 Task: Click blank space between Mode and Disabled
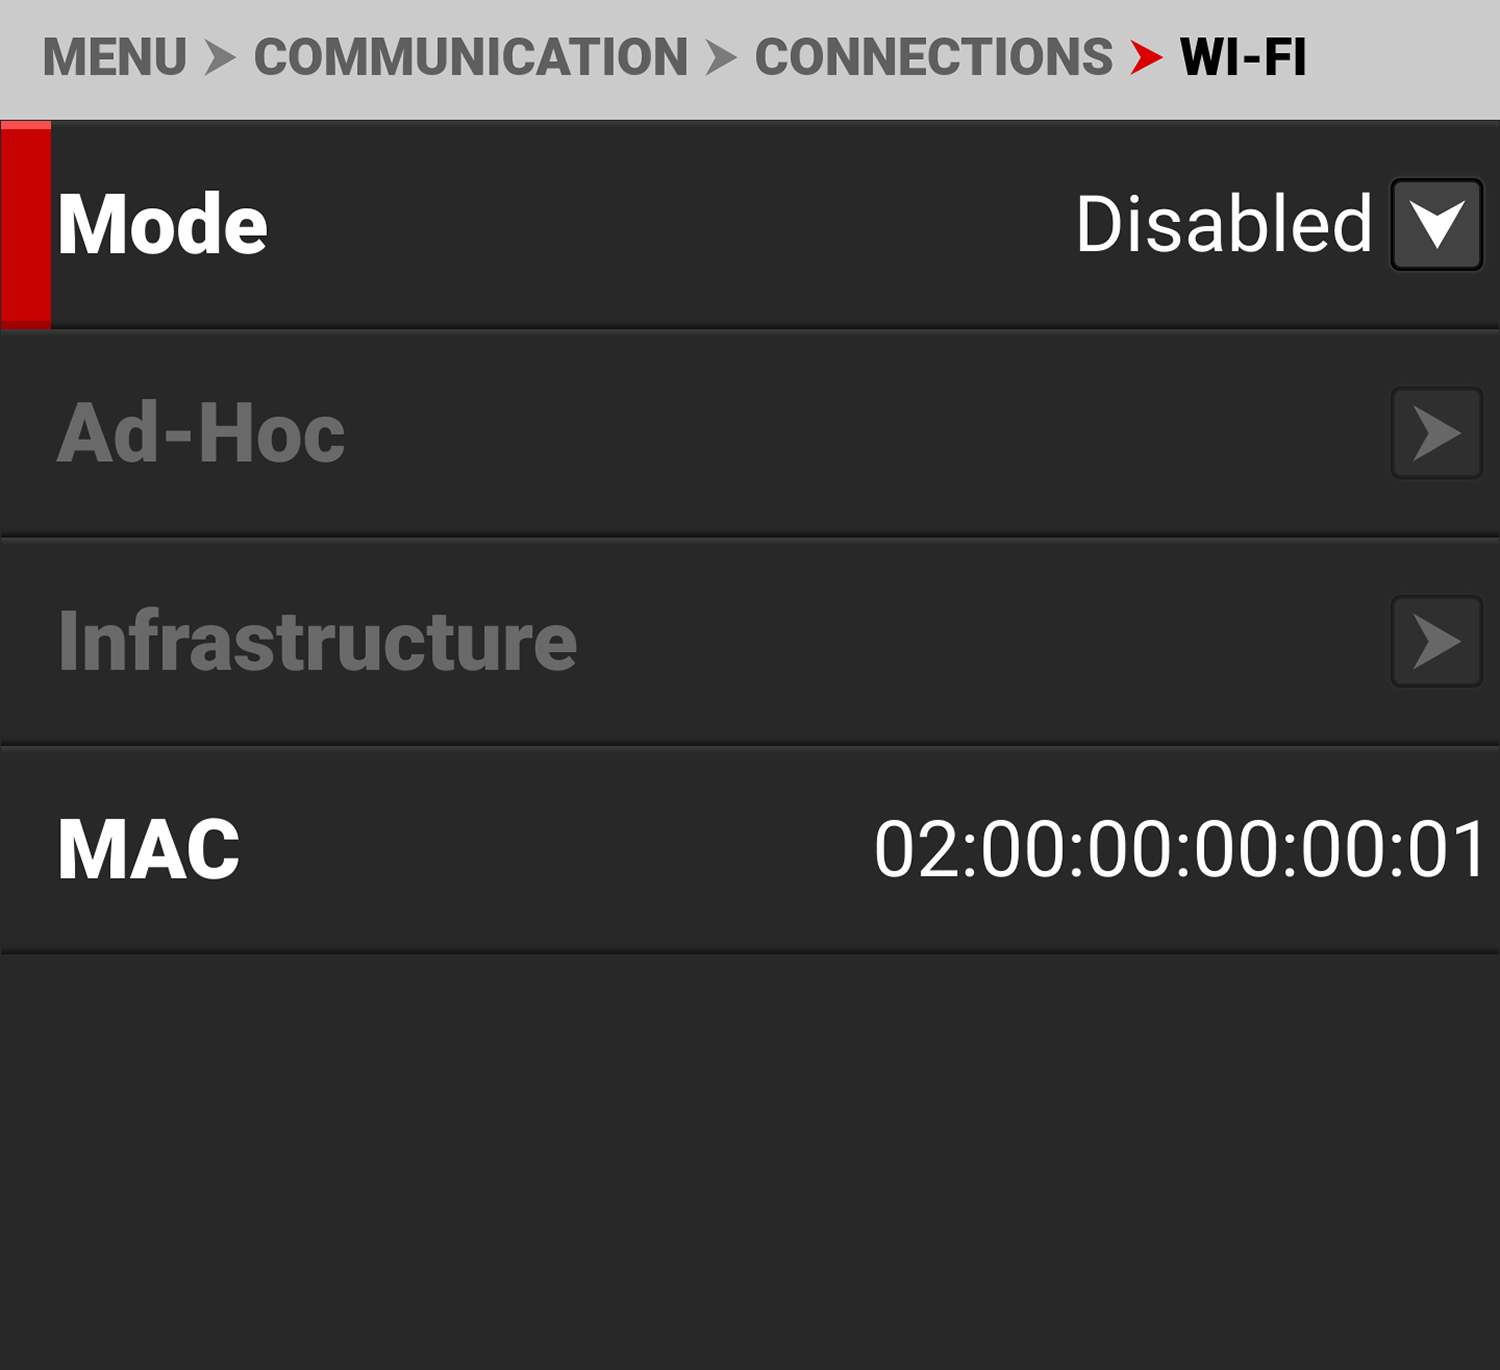click(670, 225)
